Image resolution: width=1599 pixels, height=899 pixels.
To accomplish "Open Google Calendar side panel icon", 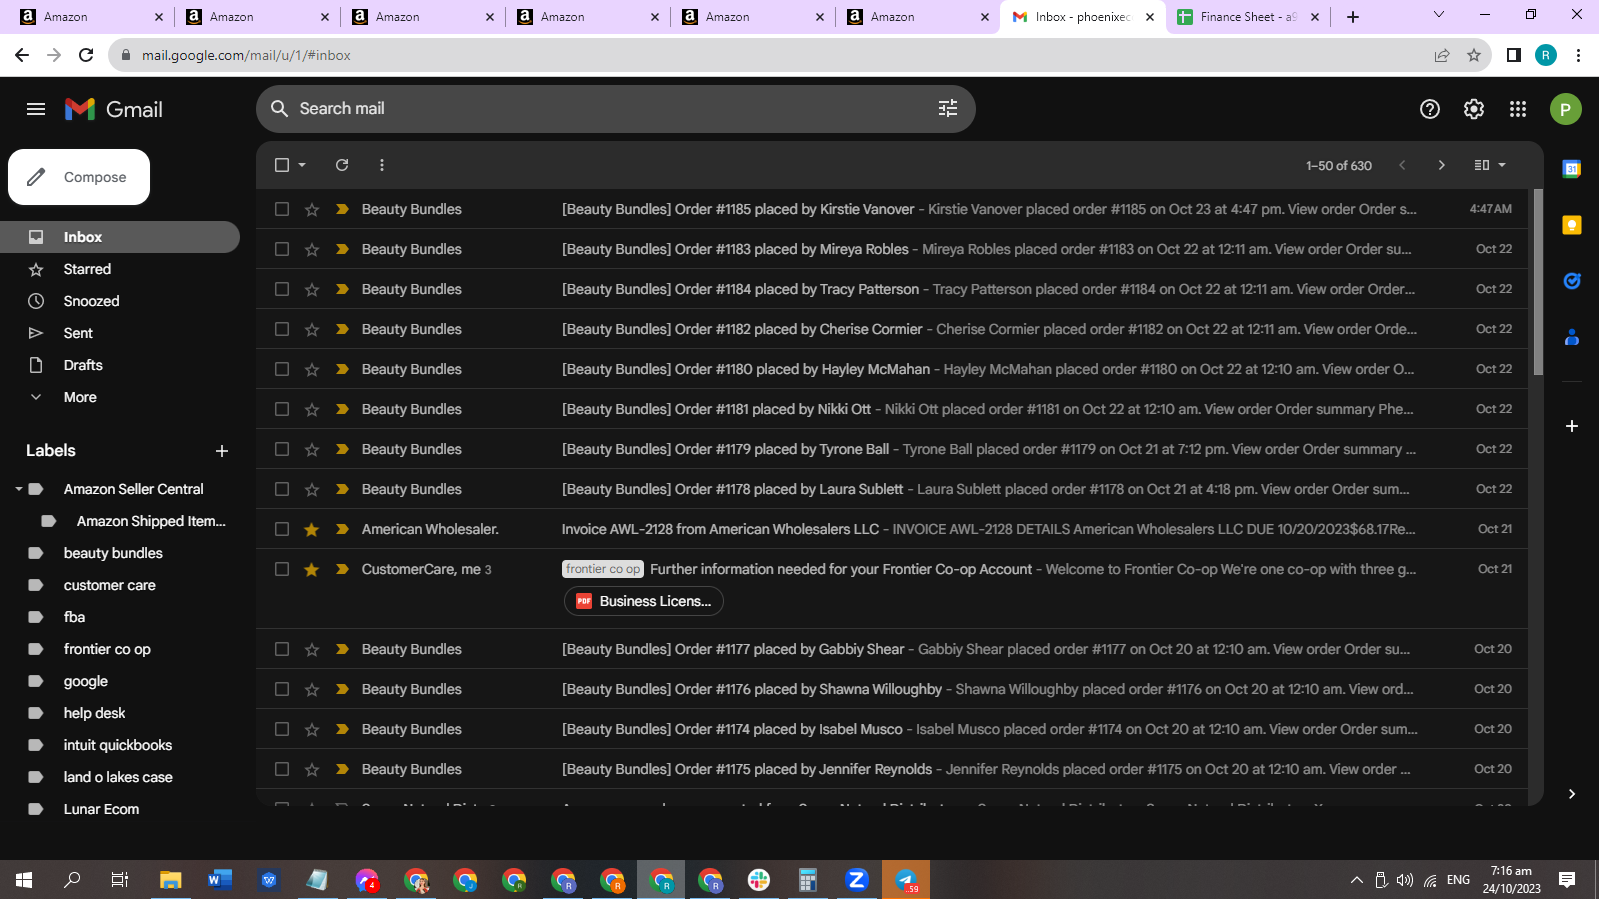I will (x=1572, y=169).
